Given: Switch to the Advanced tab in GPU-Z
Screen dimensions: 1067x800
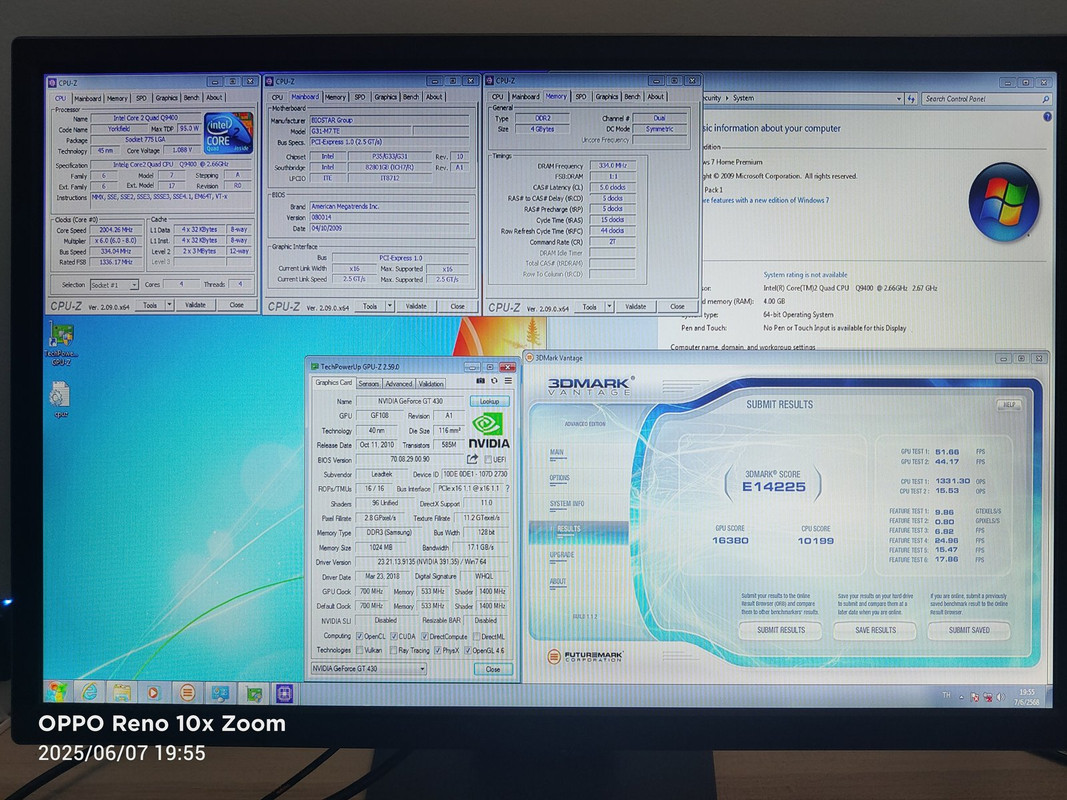Looking at the screenshot, I should point(399,384).
